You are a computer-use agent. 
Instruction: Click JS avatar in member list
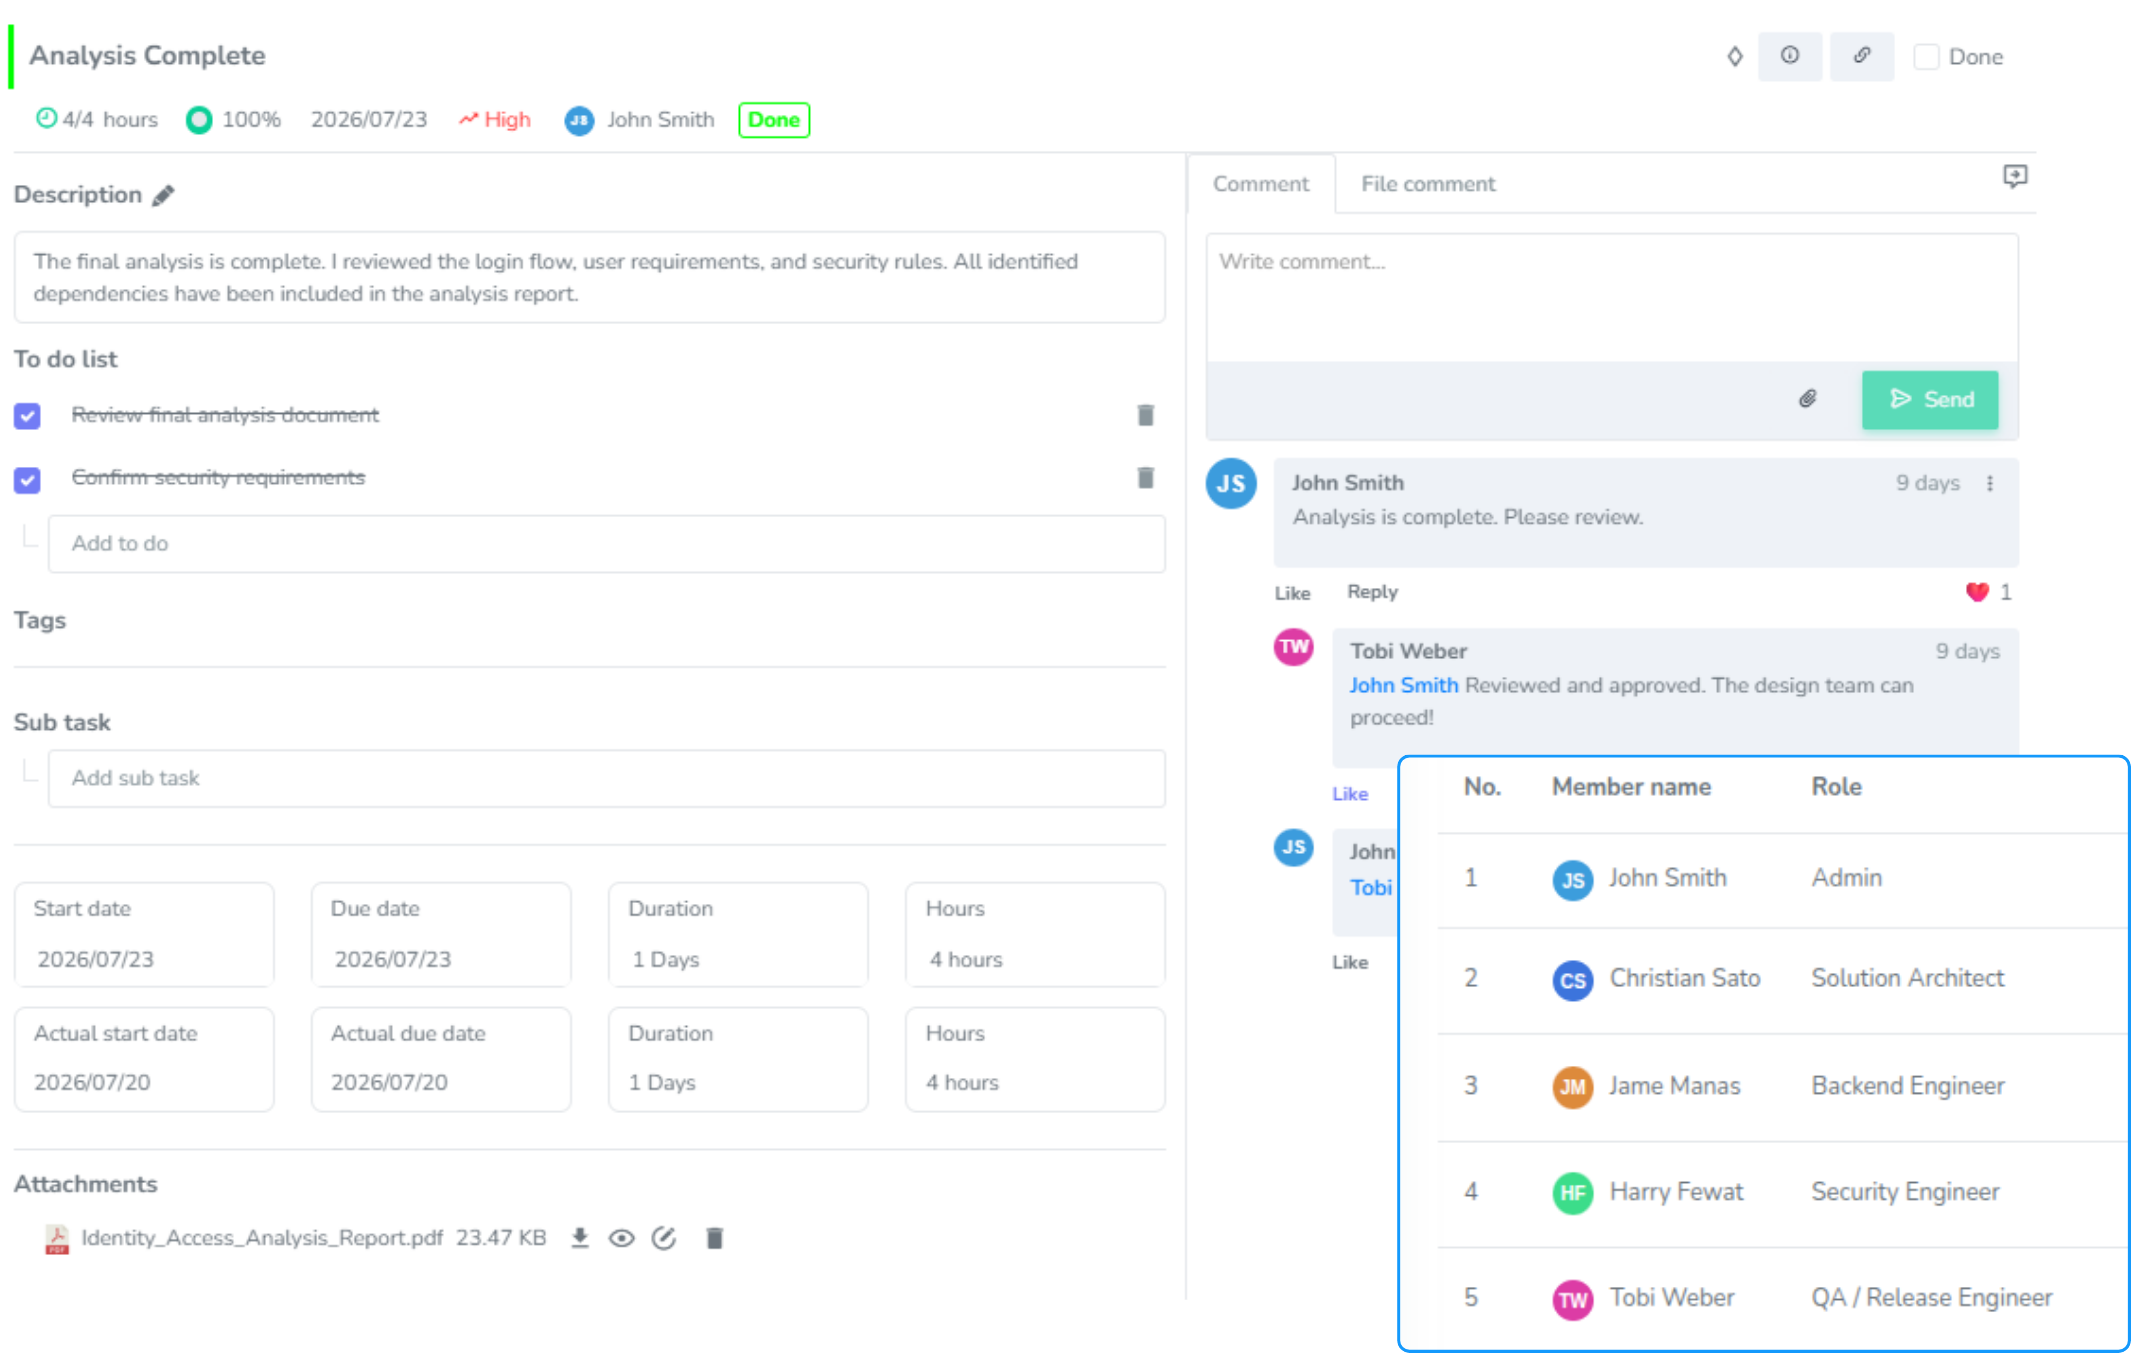(1573, 880)
